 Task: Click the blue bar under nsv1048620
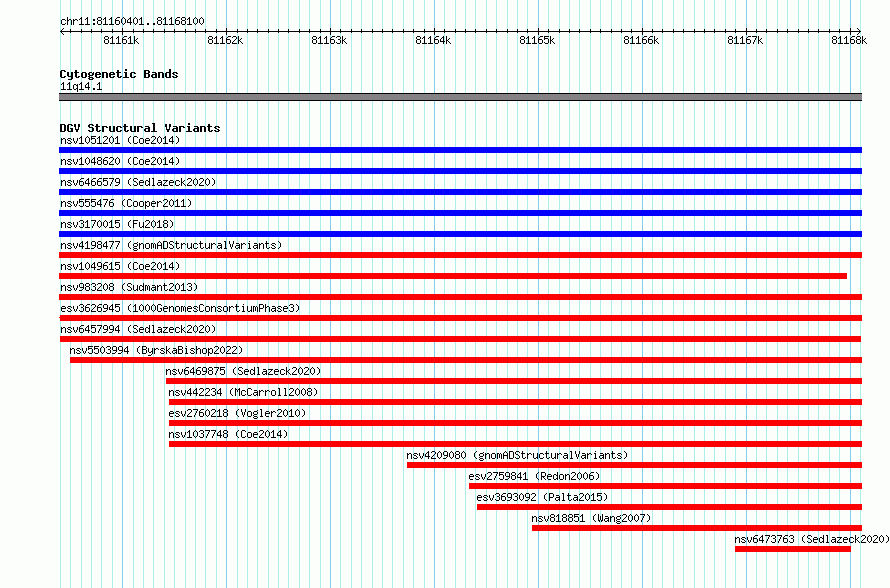tap(460, 171)
